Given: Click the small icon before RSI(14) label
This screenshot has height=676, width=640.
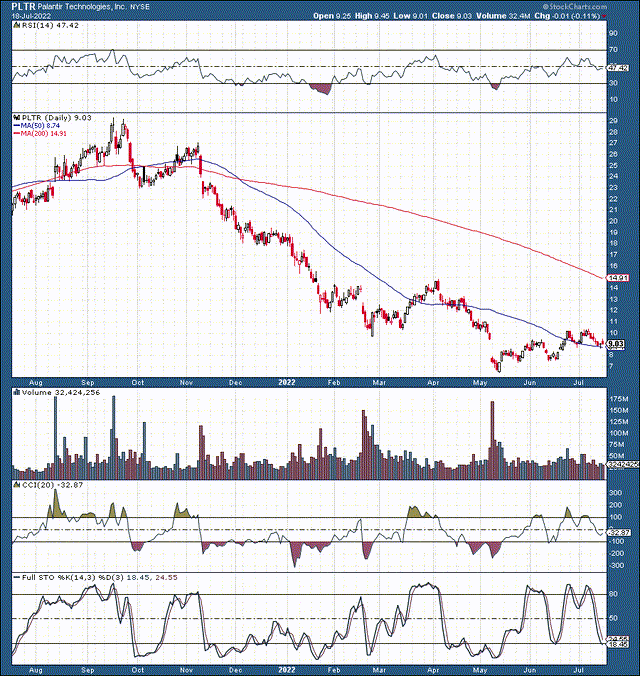Looking at the screenshot, I should pos(17,25).
